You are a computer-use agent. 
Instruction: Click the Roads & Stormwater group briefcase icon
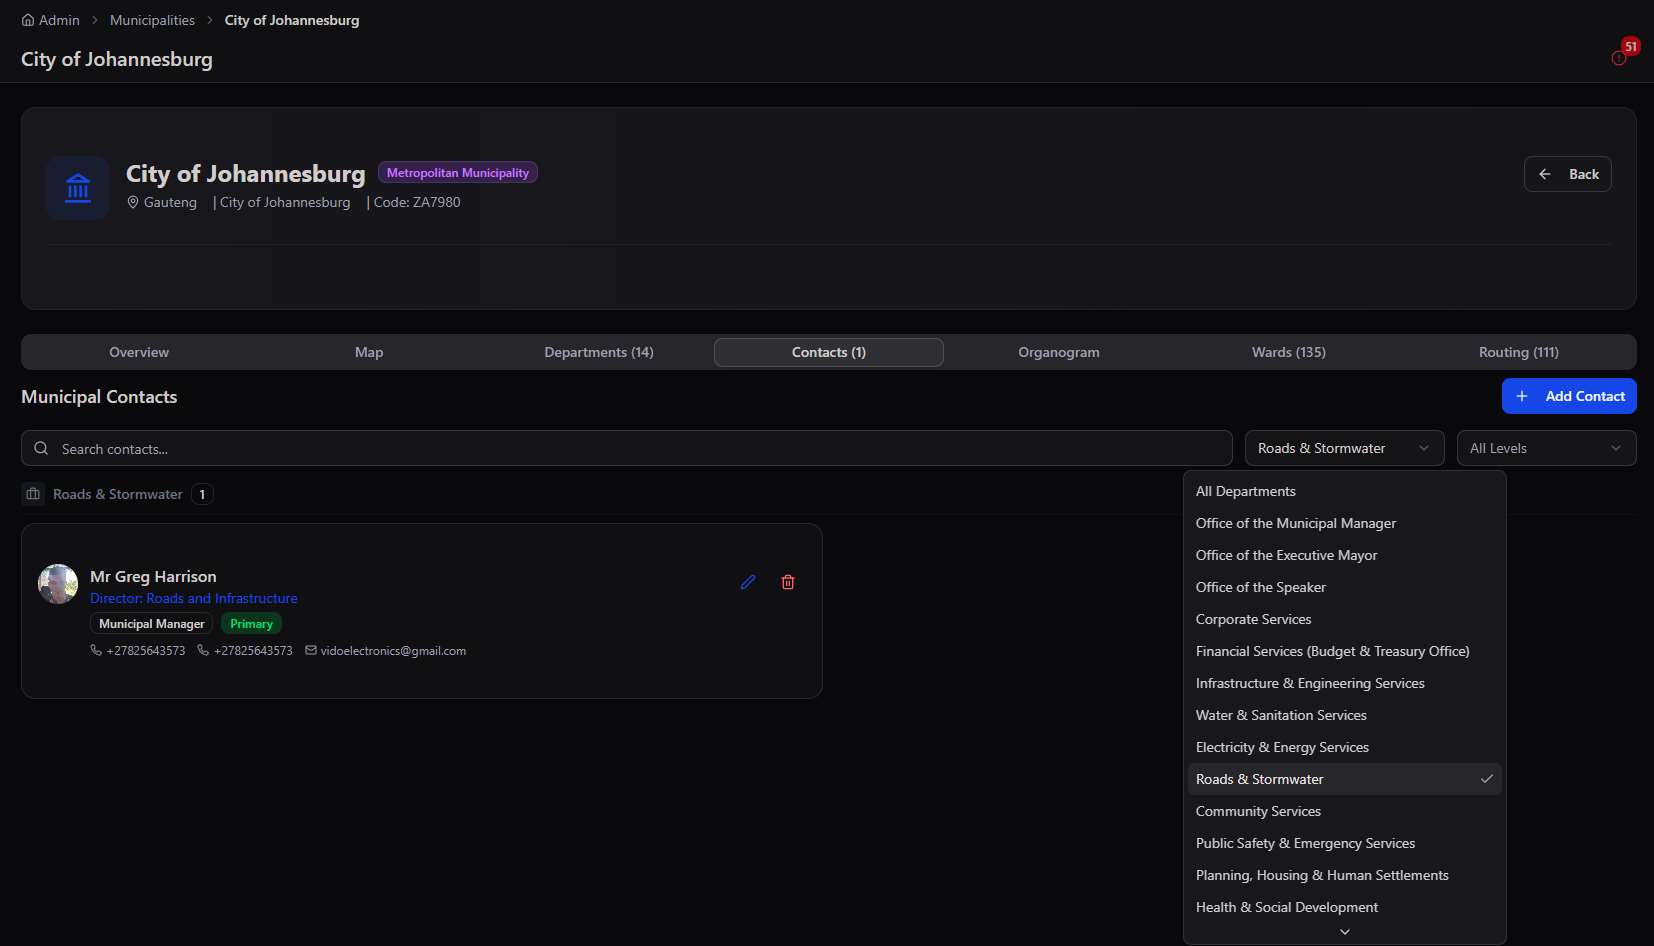tap(33, 494)
